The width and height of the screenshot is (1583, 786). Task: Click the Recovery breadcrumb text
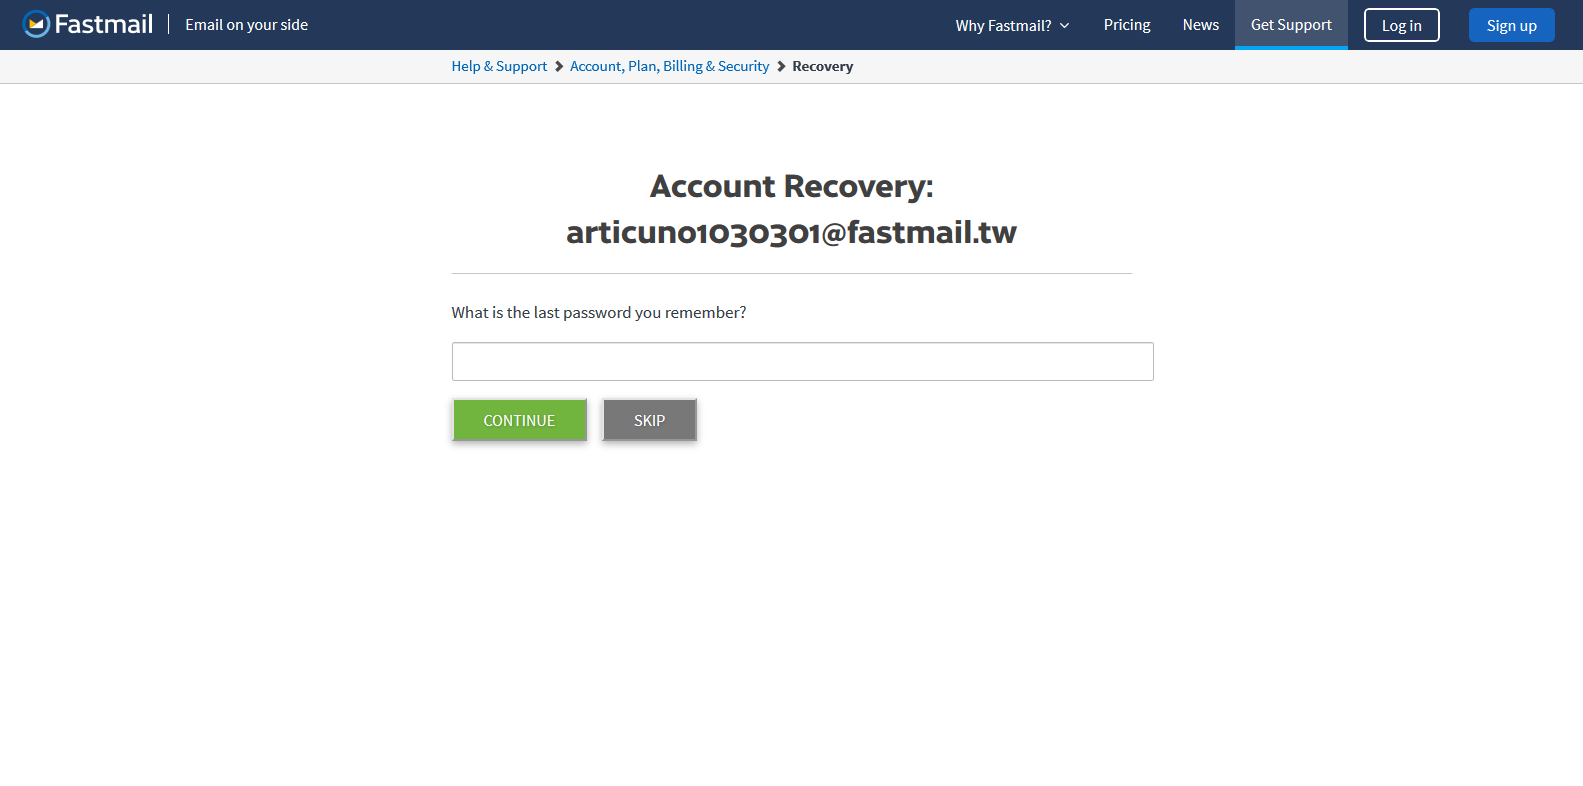822,66
